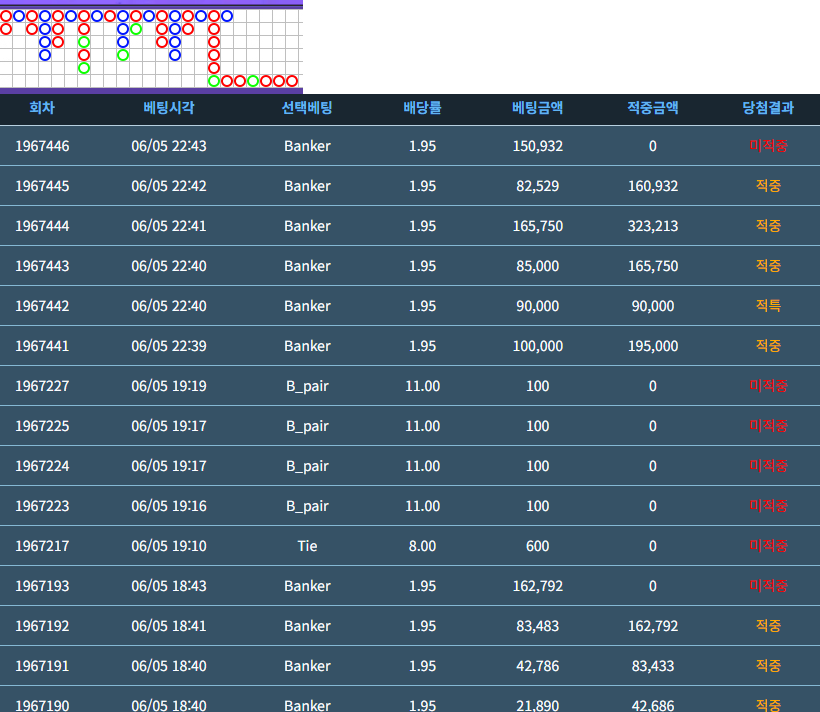Image resolution: width=820 pixels, height=712 pixels.
Task: Select round number 1967224
Action: (x=42, y=466)
